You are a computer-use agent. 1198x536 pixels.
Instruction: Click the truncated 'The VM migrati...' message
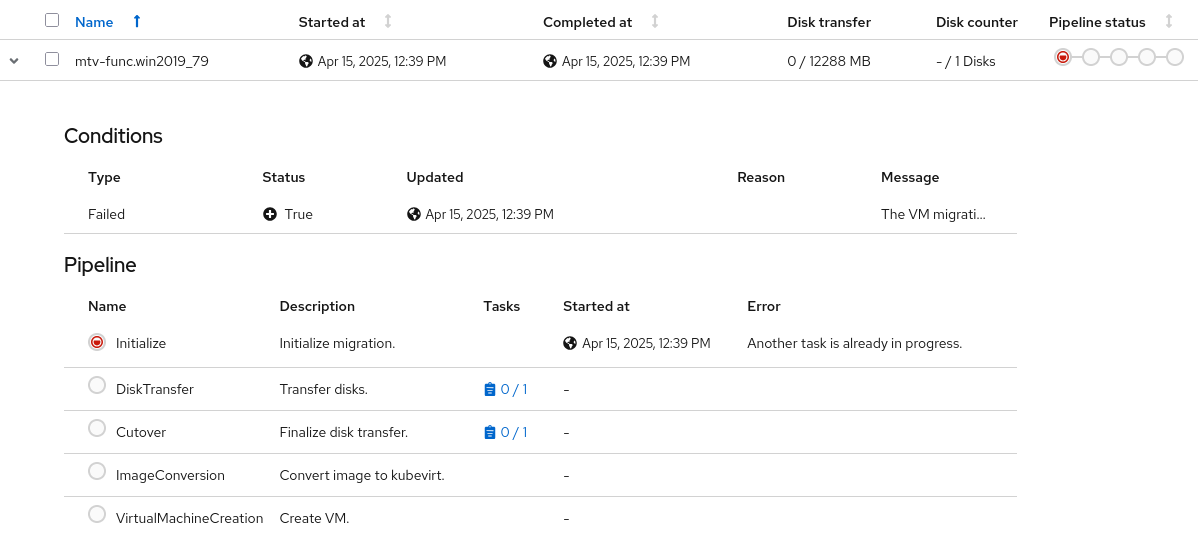933,214
